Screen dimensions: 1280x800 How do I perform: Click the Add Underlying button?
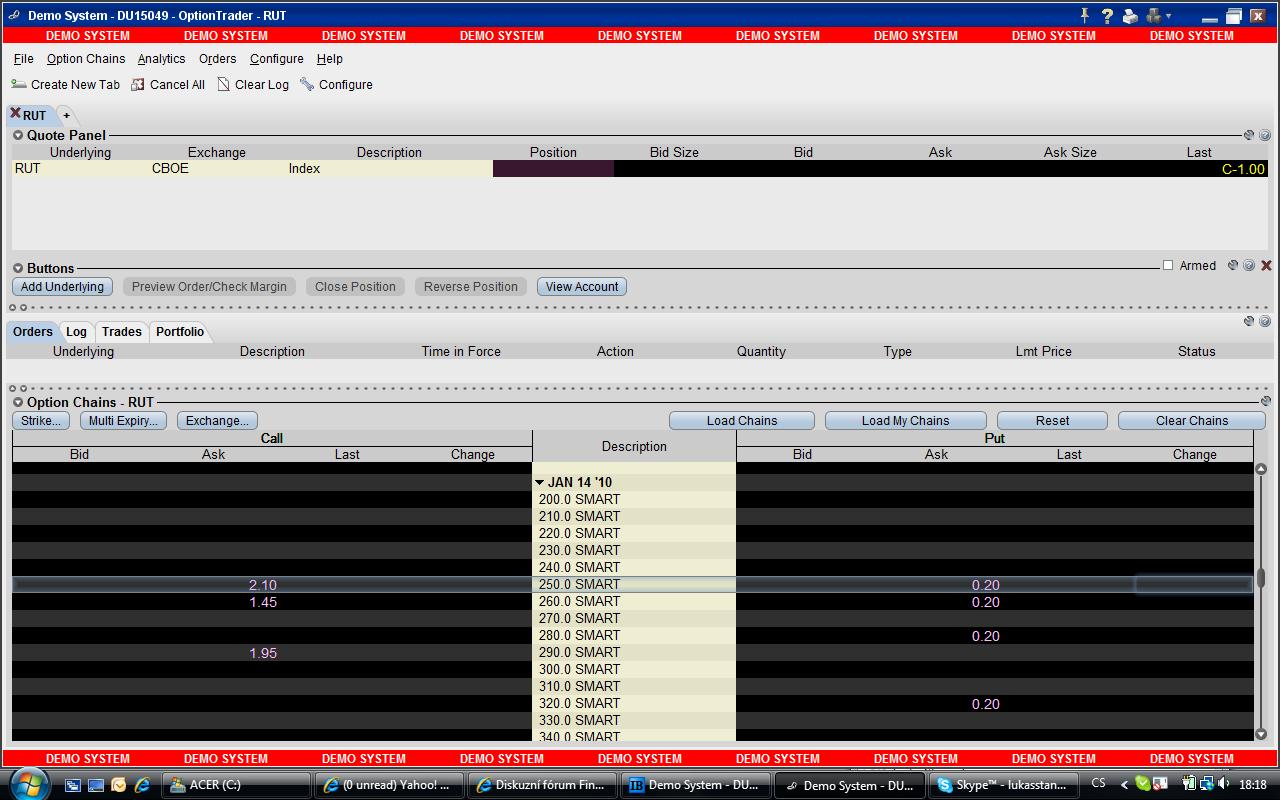(62, 287)
